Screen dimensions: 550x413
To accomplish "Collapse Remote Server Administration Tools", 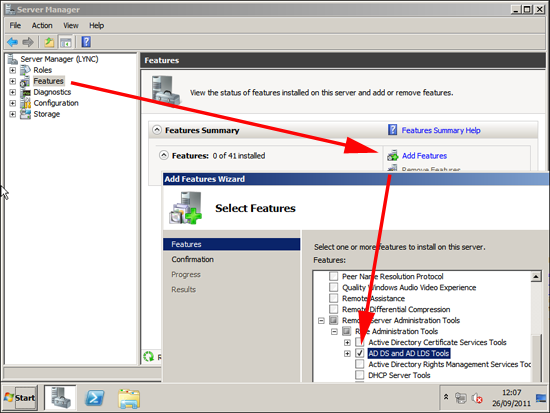I will [321, 320].
